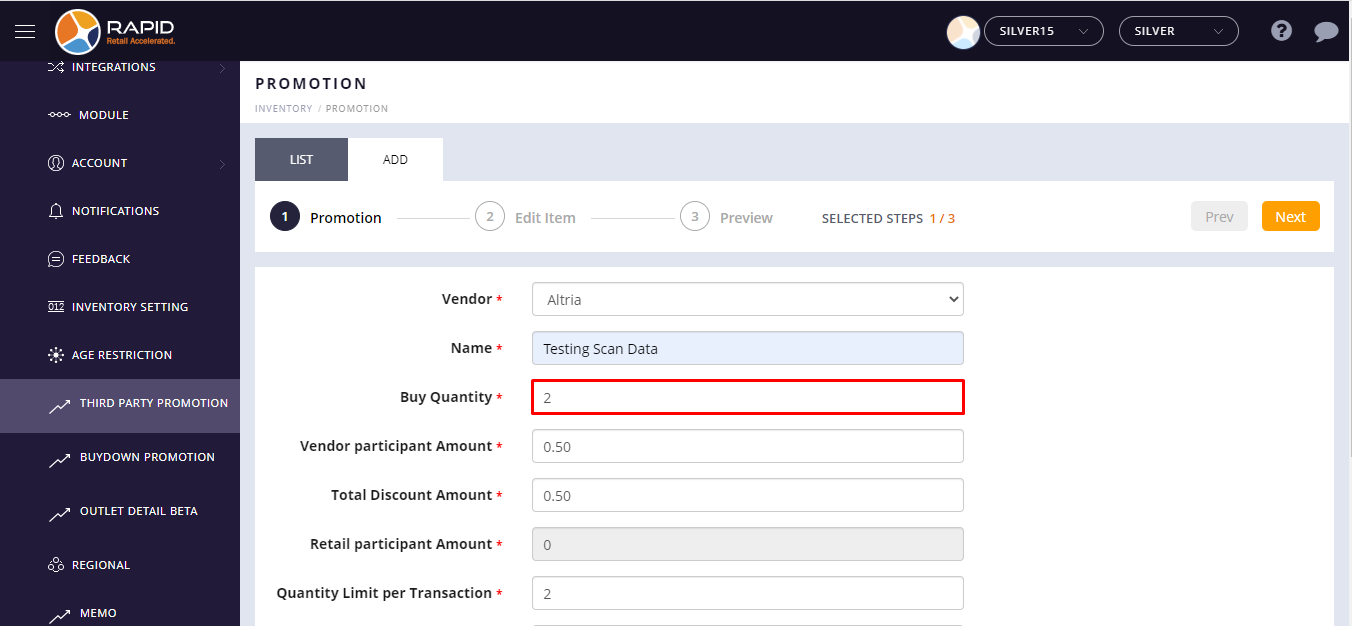Screen dimensions: 1352x626
Task: Expand the Account submenu arrow
Action: click(x=222, y=164)
